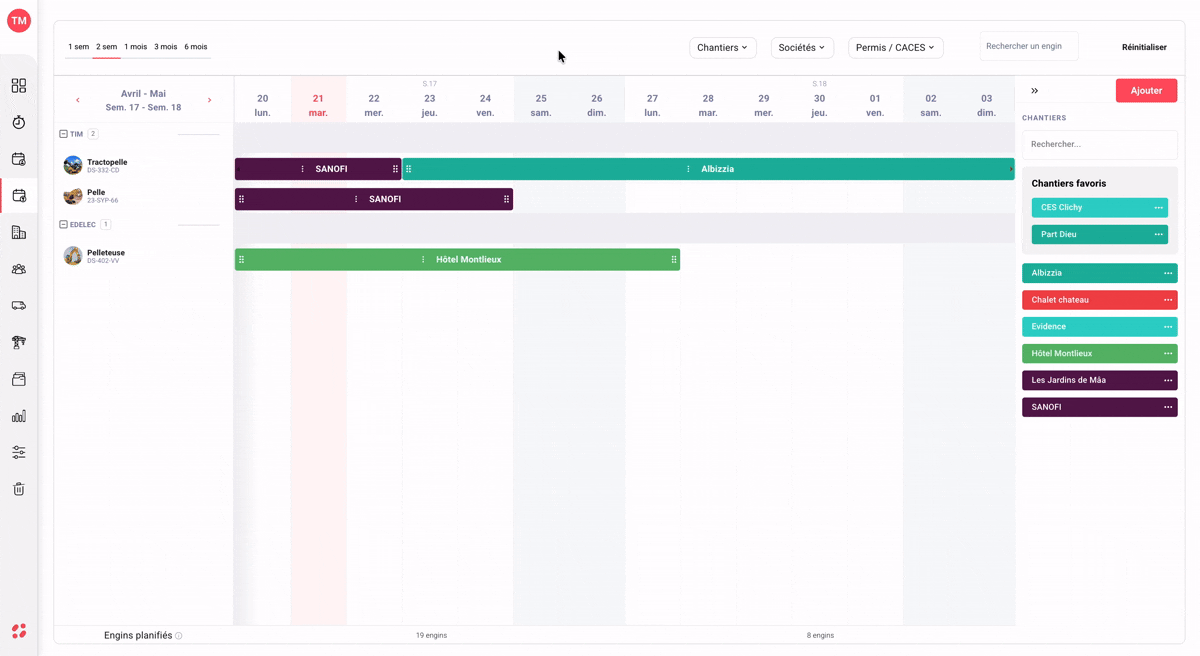Open the sliders settings icon in sidebar

click(18, 452)
